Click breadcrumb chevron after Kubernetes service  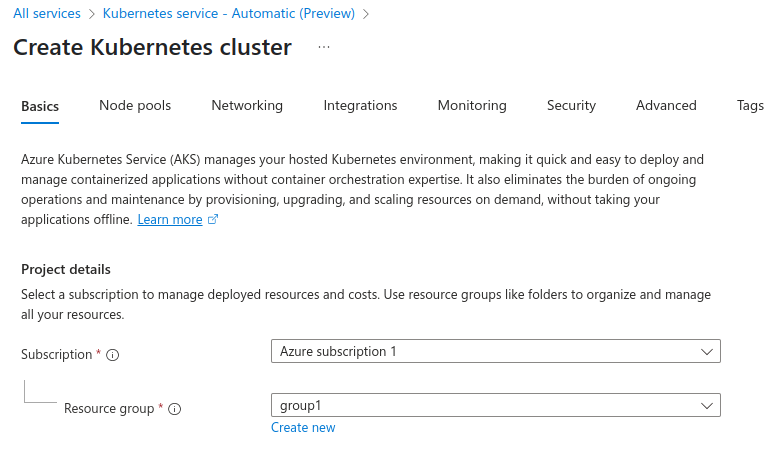pos(366,14)
